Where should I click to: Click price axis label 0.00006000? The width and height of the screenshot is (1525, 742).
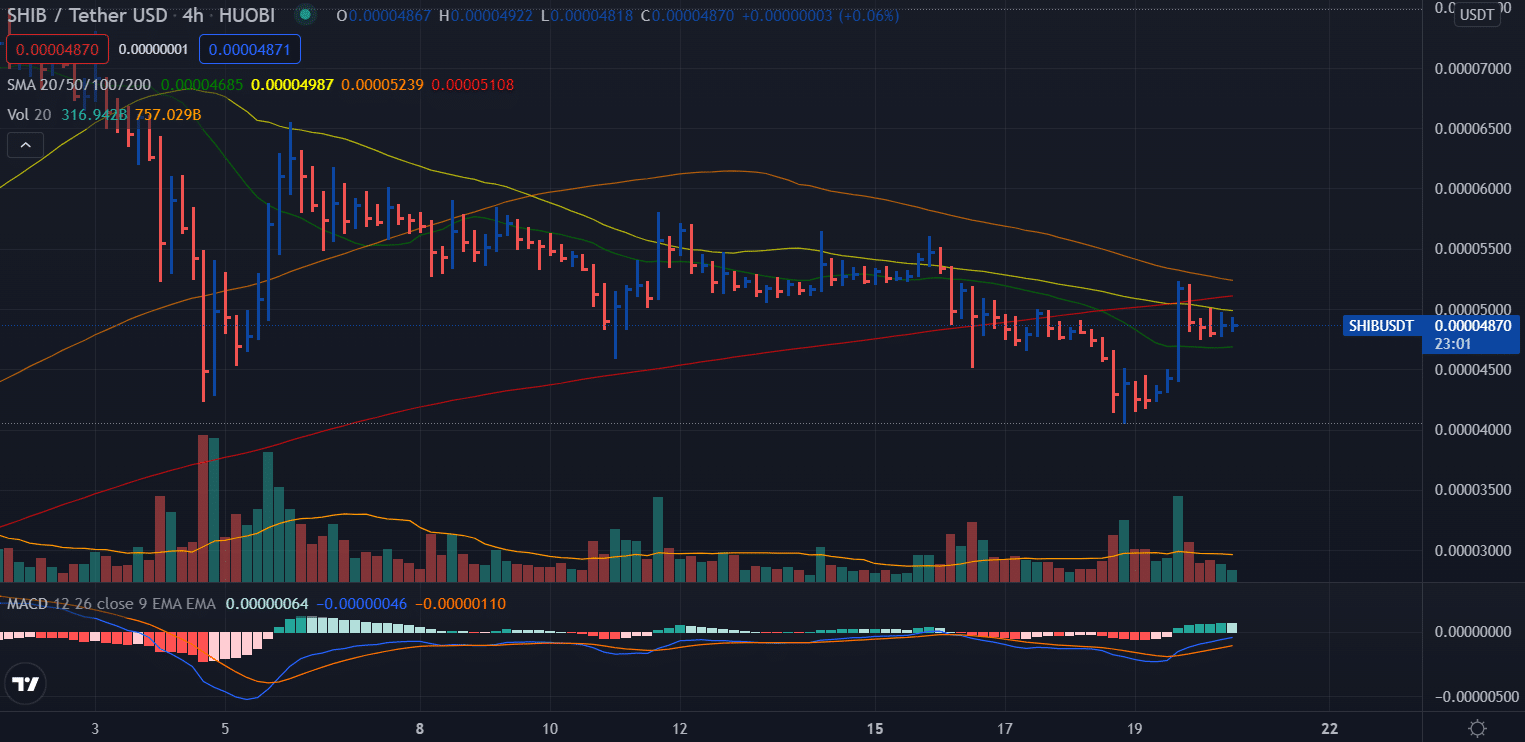tap(1472, 189)
